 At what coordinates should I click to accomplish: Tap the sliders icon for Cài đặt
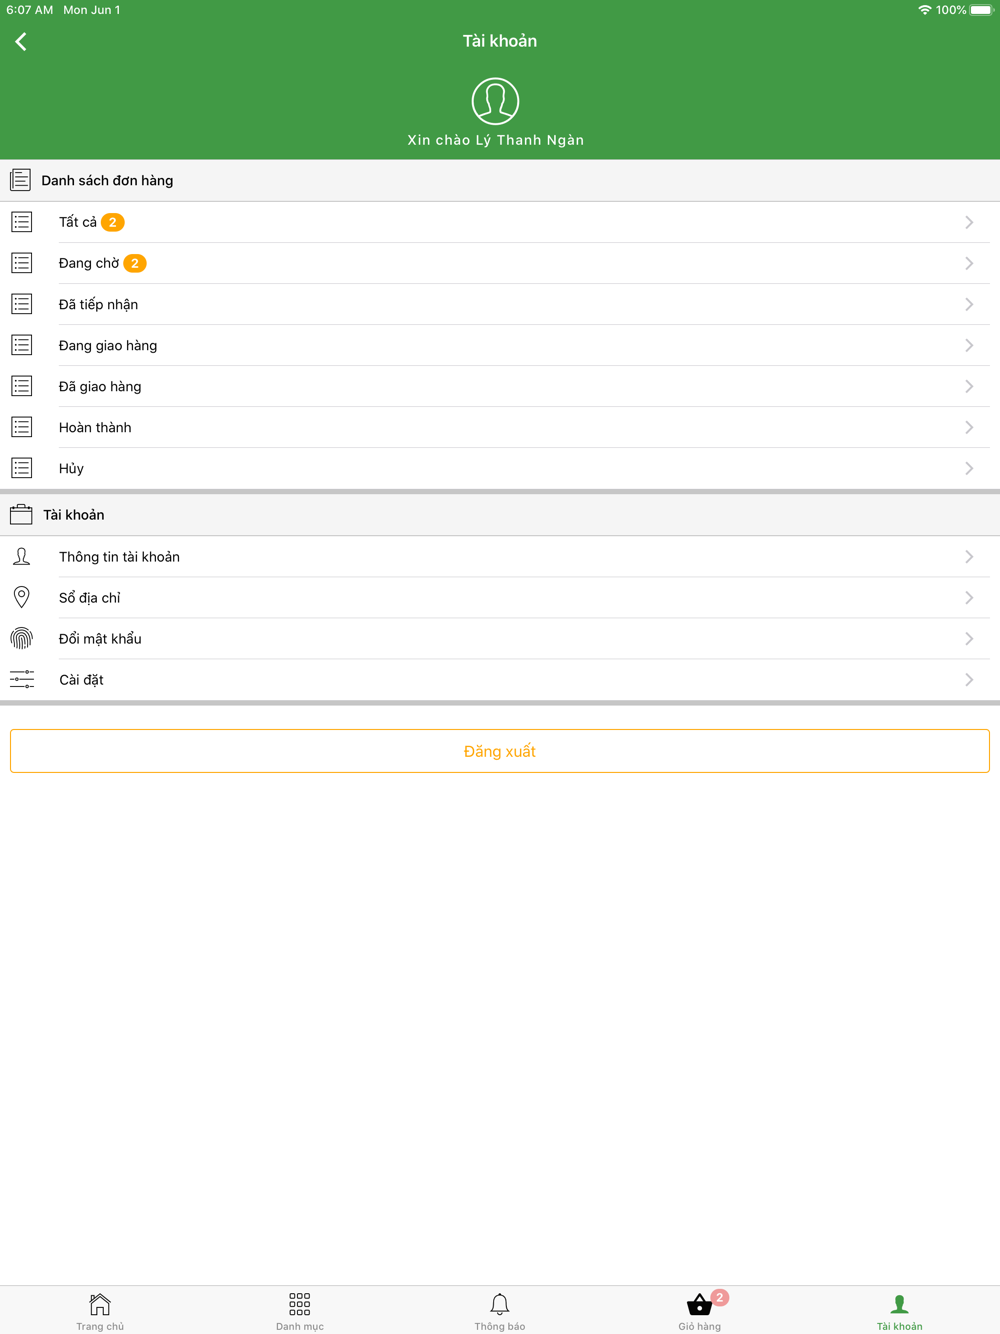click(x=21, y=679)
